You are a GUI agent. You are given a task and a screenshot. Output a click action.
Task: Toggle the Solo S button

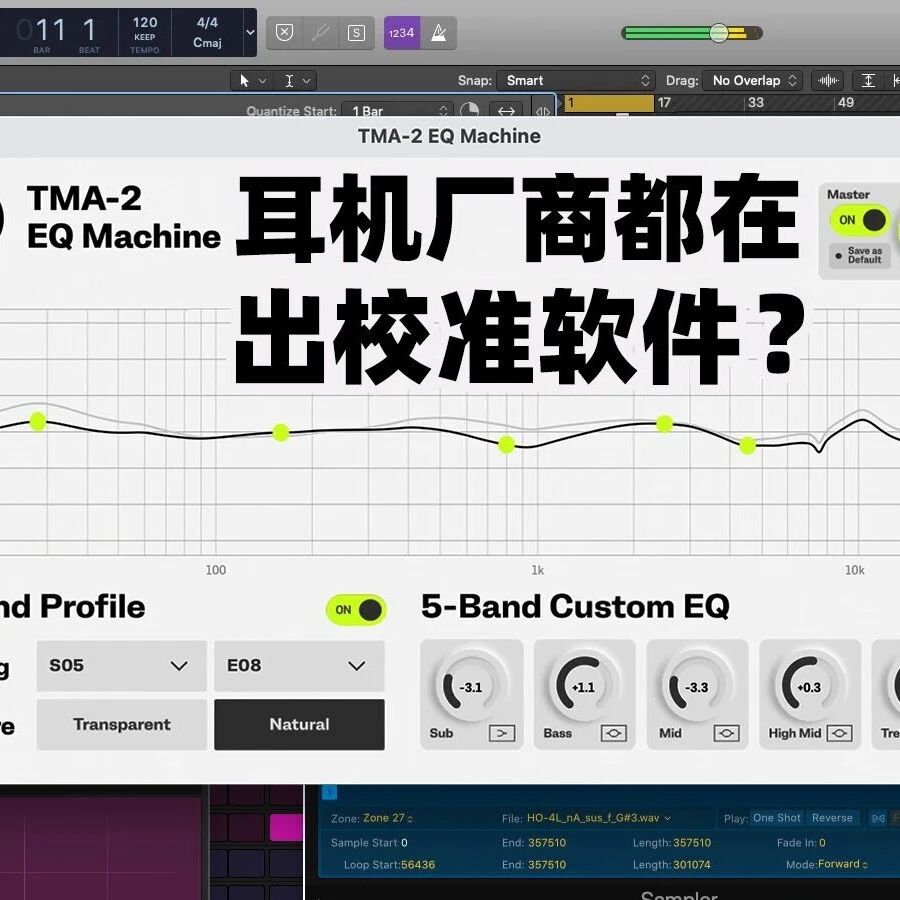tap(356, 33)
